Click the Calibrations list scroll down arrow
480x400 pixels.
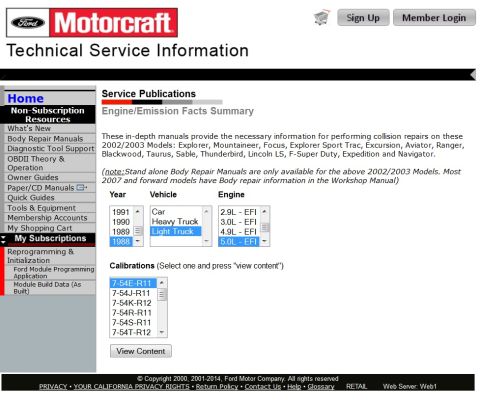[162, 332]
